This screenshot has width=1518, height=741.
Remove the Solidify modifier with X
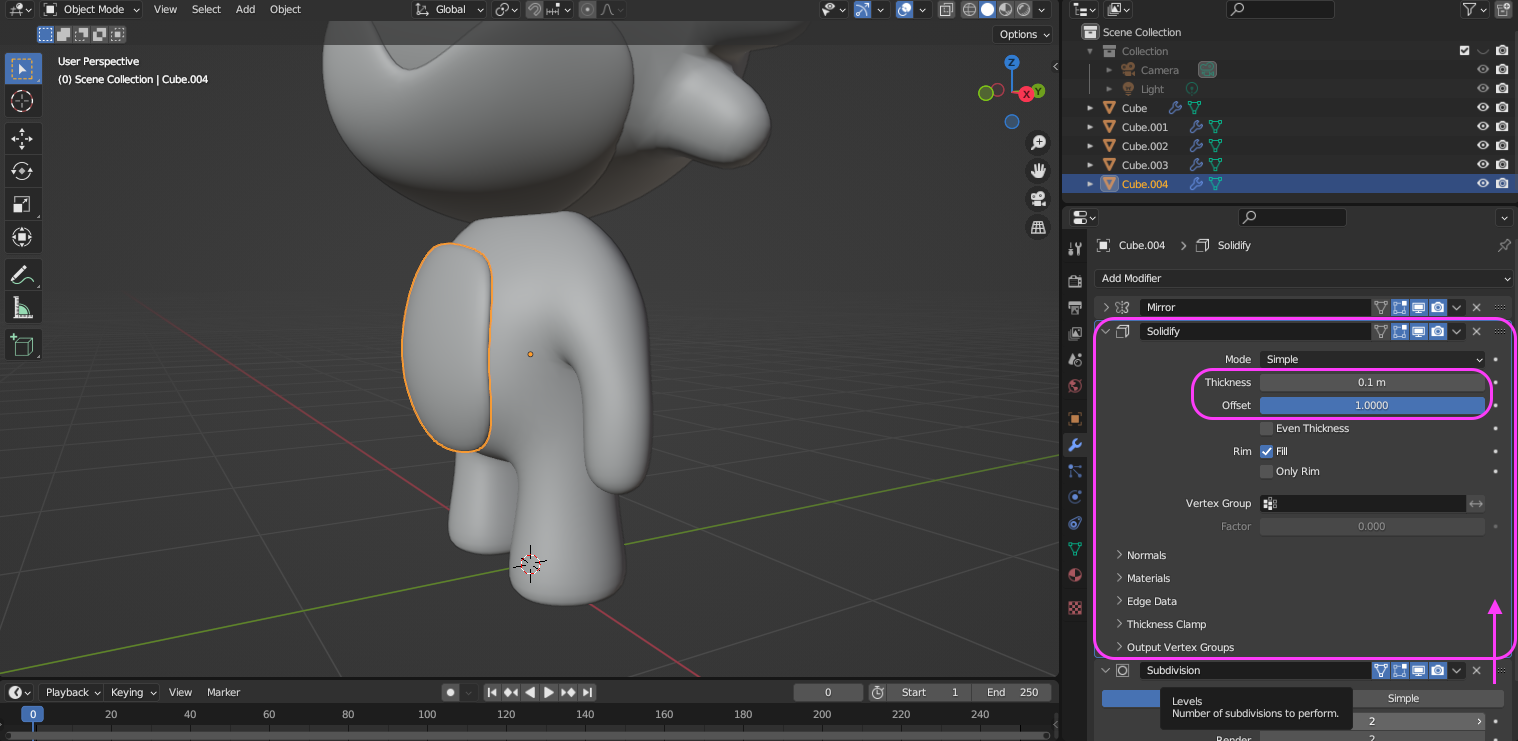coord(1476,331)
